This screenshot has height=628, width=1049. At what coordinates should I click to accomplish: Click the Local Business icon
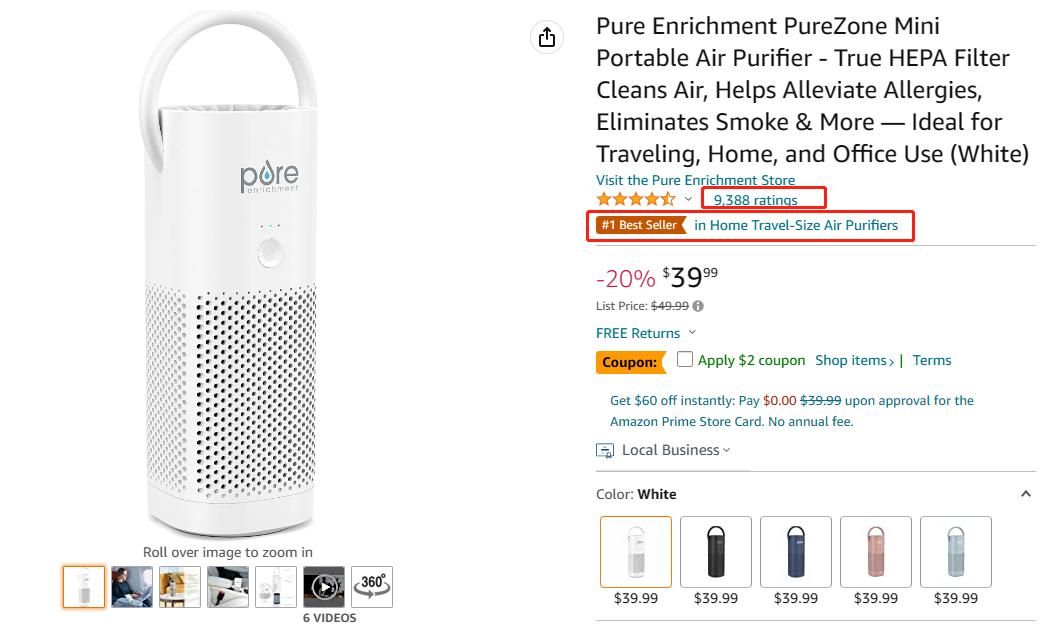point(605,451)
